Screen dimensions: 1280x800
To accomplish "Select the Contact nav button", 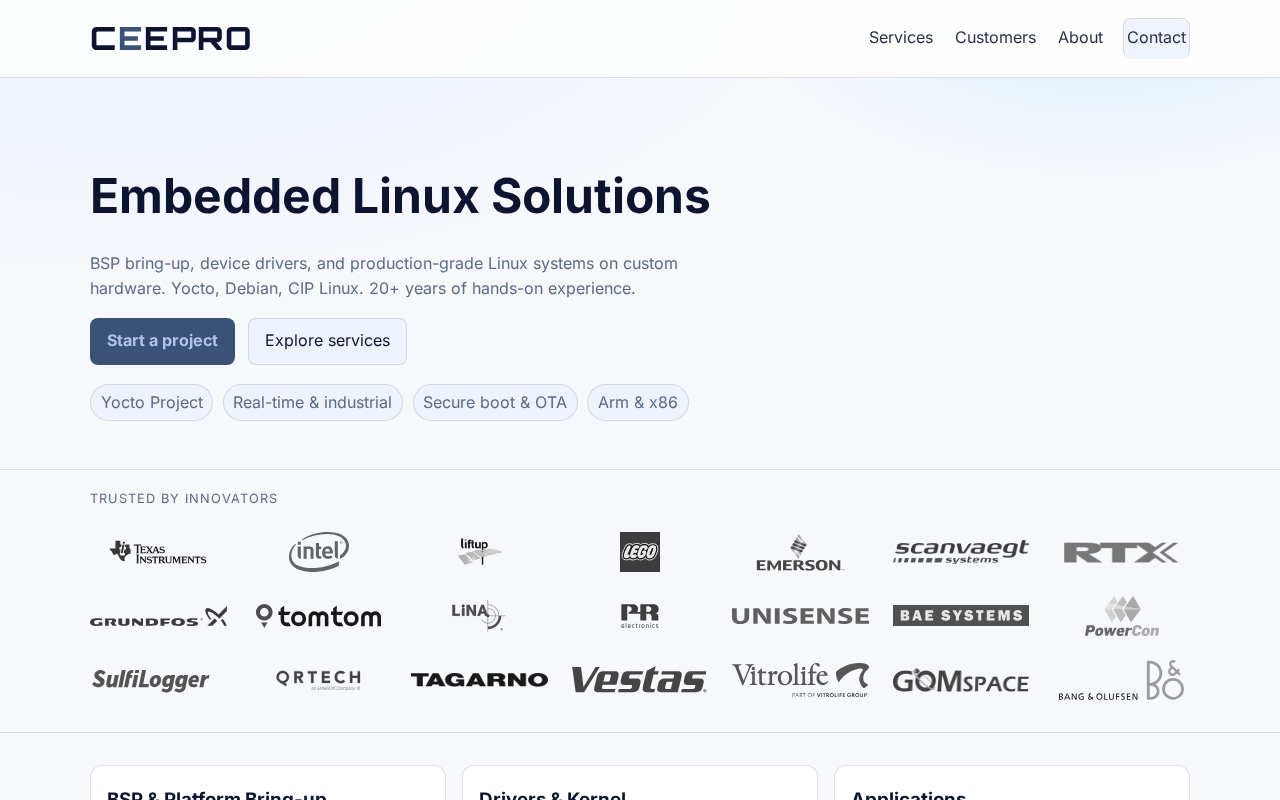I will [x=1156, y=38].
